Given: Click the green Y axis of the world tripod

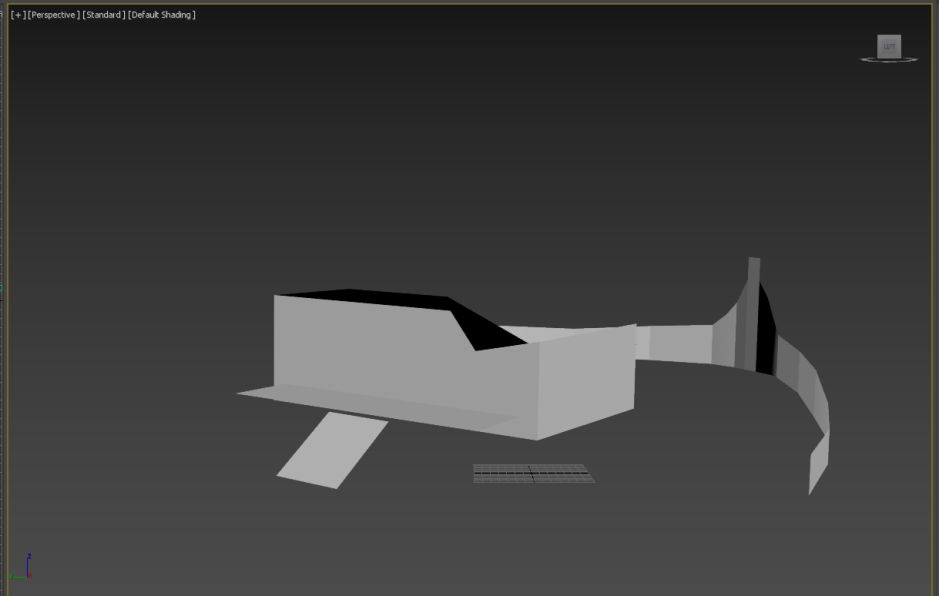Looking at the screenshot, I should click(16, 576).
